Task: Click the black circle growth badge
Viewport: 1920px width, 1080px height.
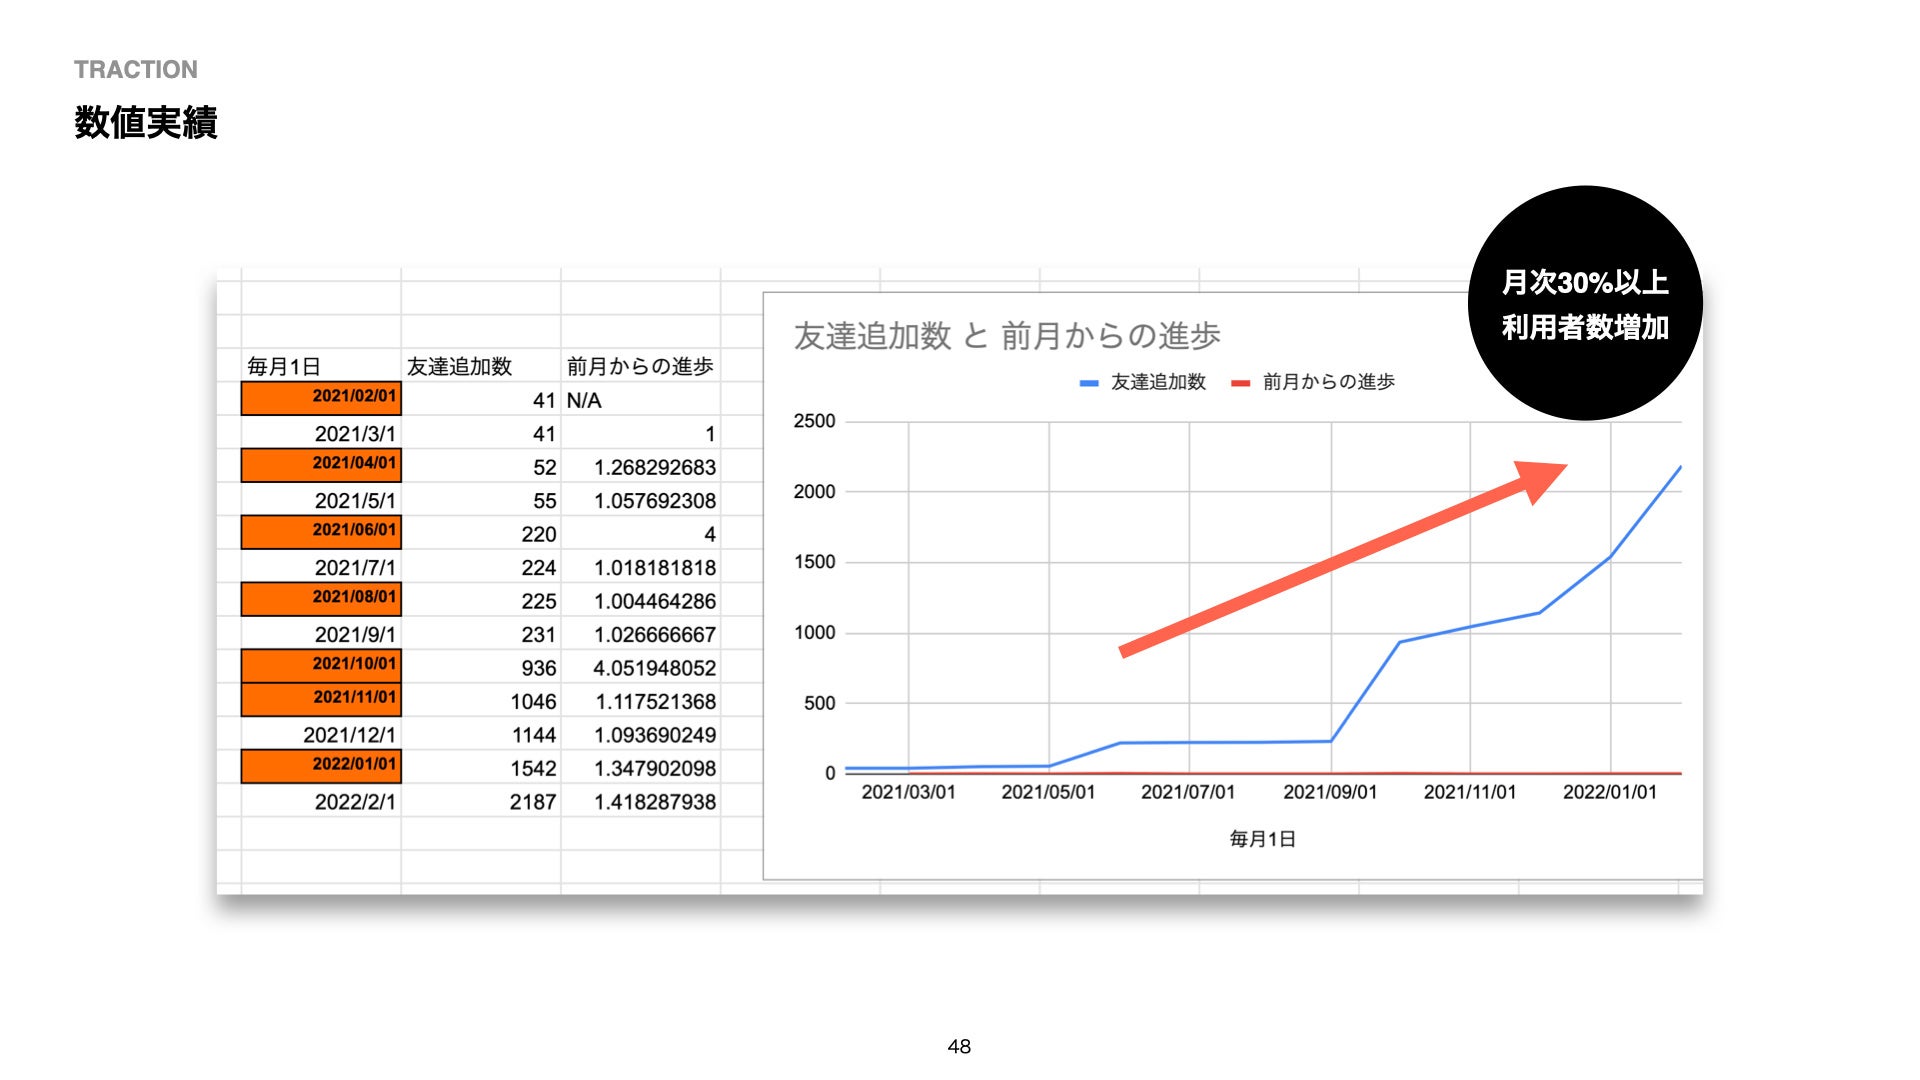Action: 1585,304
